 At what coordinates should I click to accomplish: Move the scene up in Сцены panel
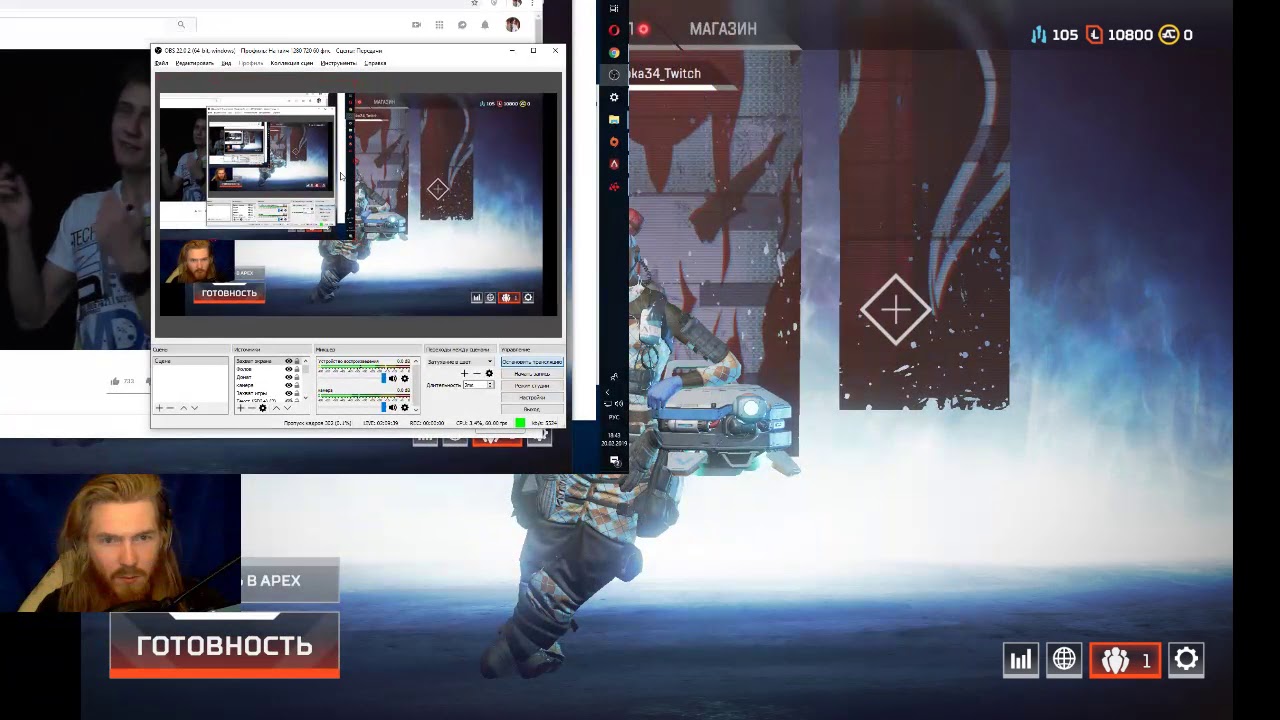[183, 408]
